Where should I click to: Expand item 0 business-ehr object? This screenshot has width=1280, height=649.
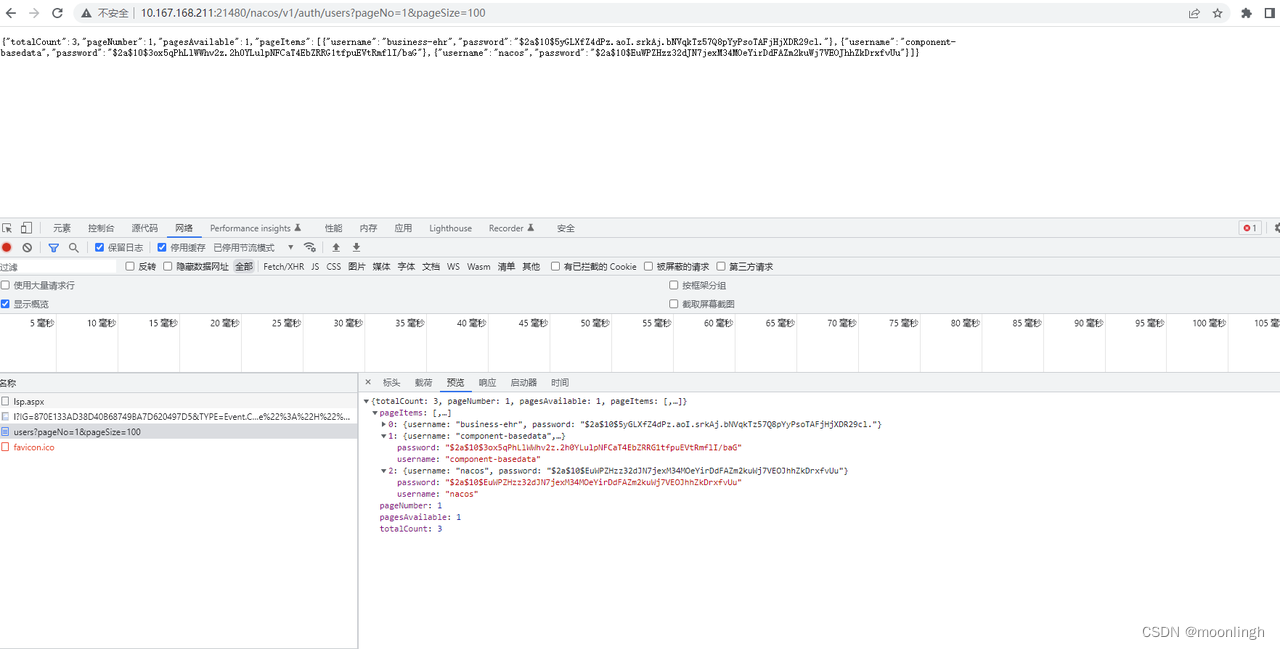[x=384, y=424]
